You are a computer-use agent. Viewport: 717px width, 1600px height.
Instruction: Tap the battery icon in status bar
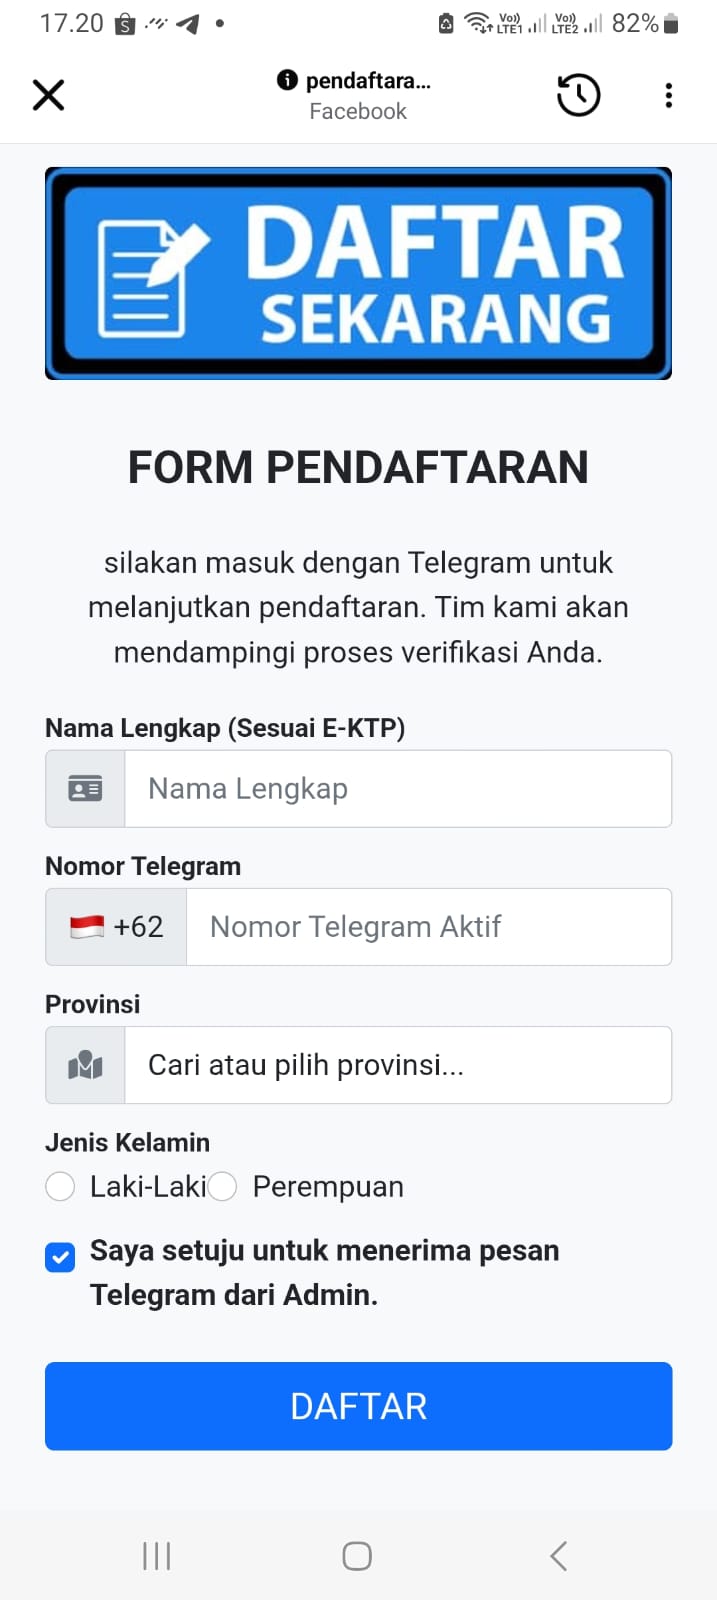[x=671, y=23]
